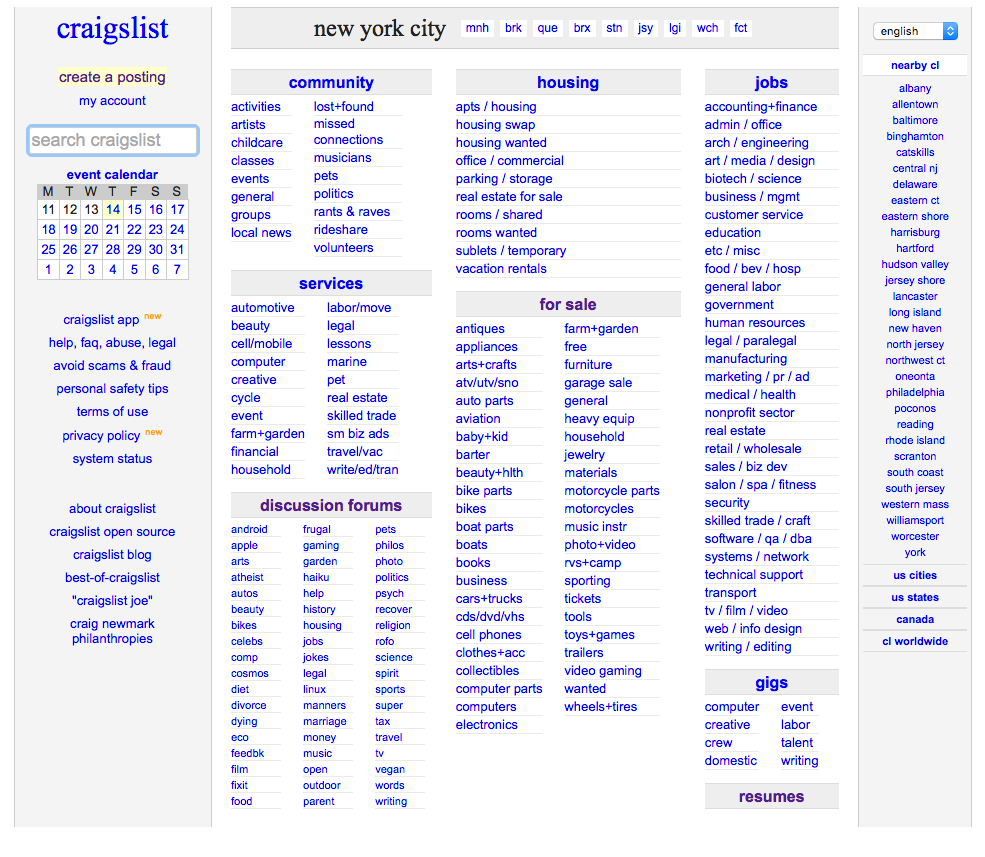
Task: Open rants & raves link
Action: (x=352, y=212)
